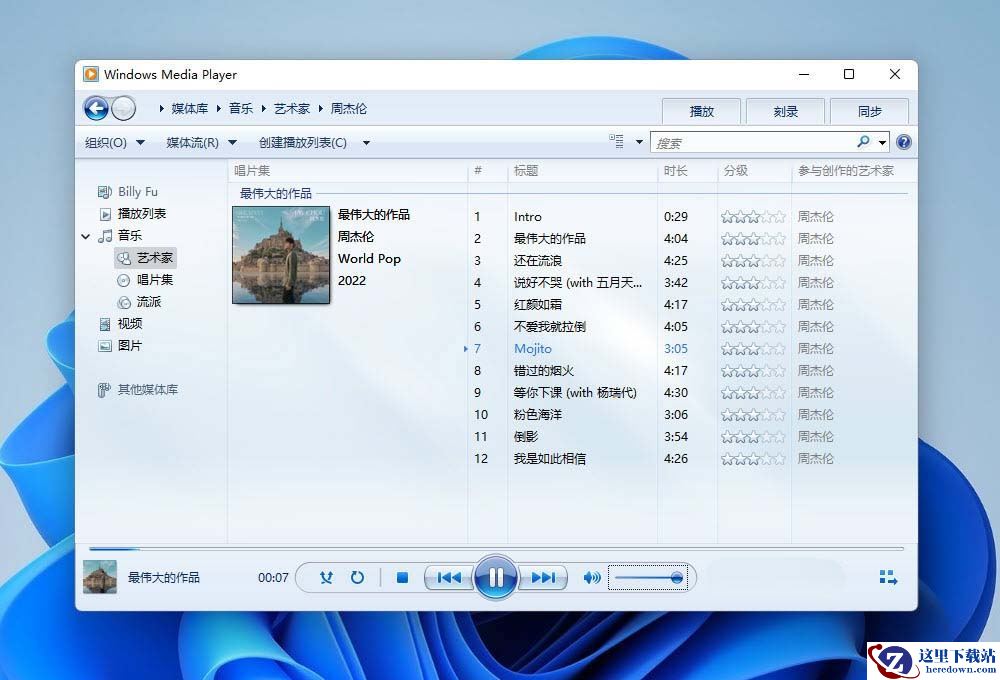Expand the 媒体流(R) dropdown
The width and height of the screenshot is (1000, 680).
[x=201, y=142]
